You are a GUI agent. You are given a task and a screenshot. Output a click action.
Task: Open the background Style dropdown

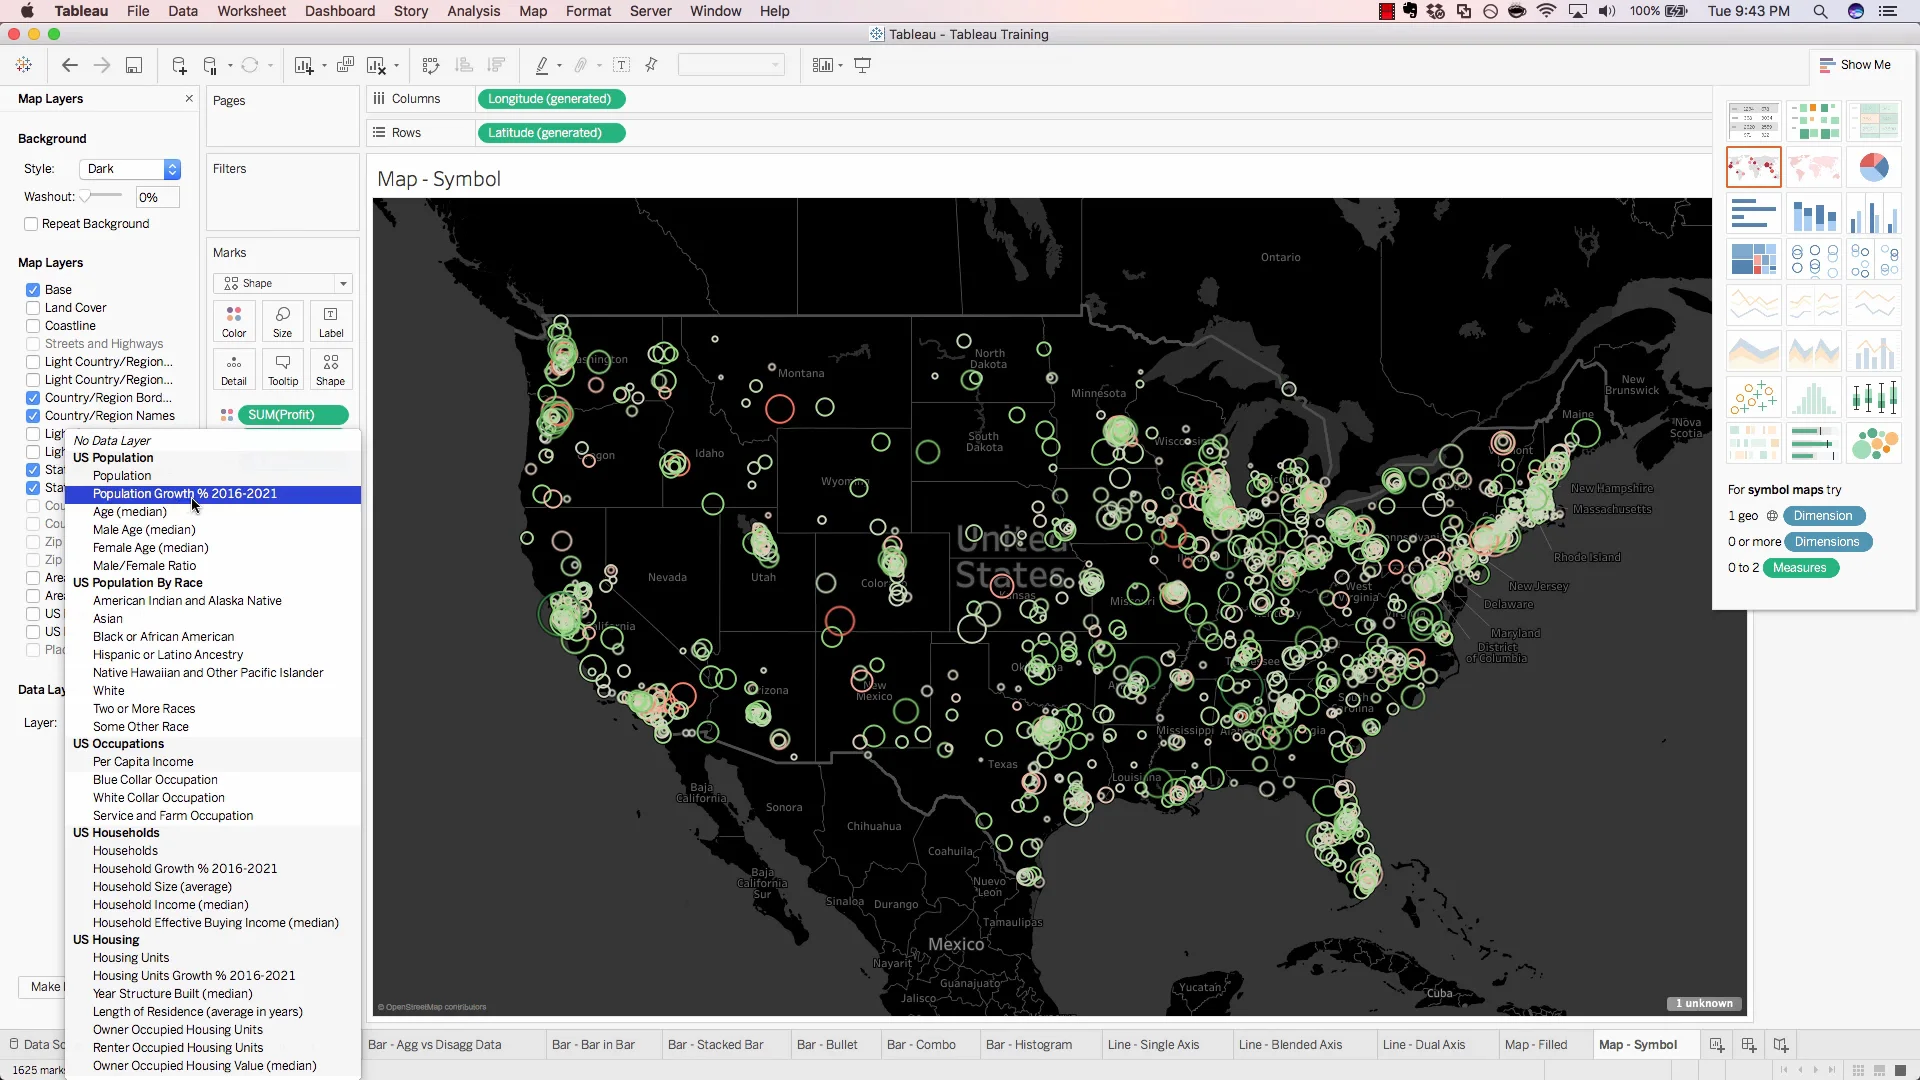pyautogui.click(x=129, y=168)
